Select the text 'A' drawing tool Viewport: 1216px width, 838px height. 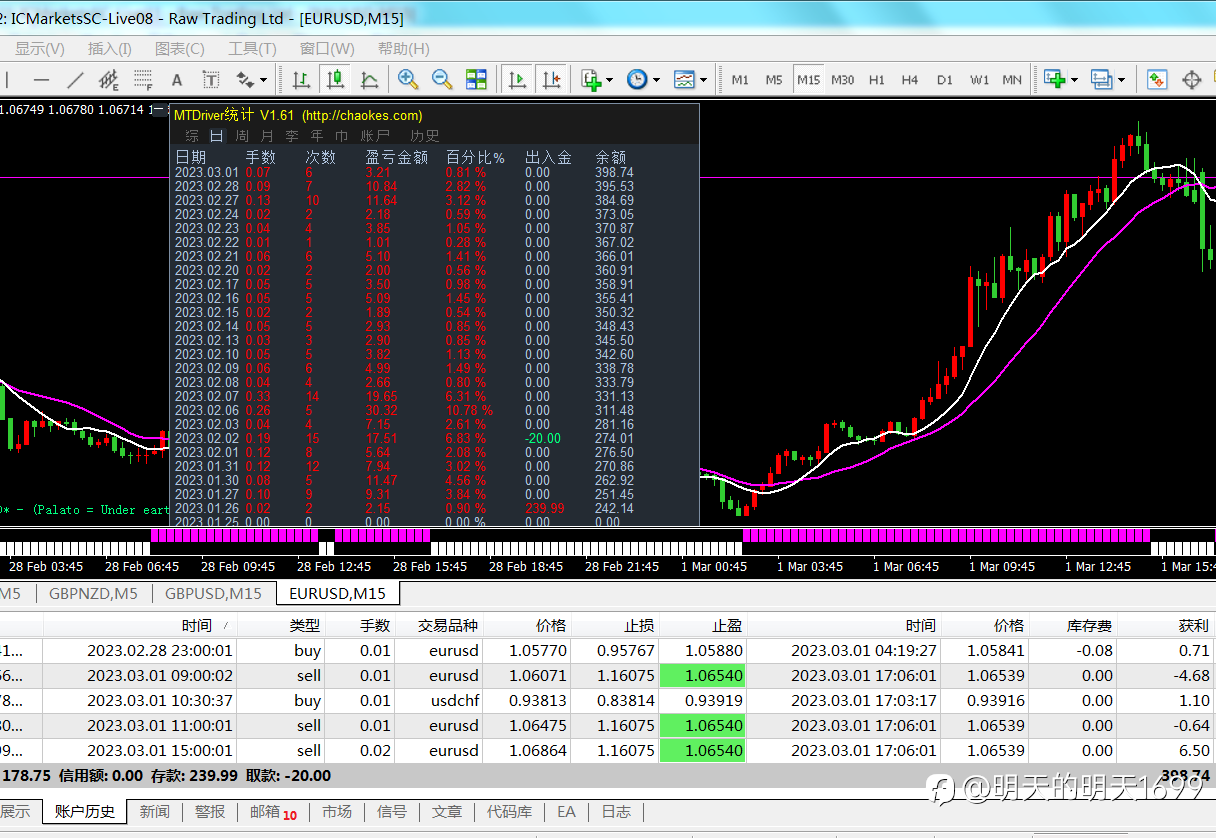(177, 80)
